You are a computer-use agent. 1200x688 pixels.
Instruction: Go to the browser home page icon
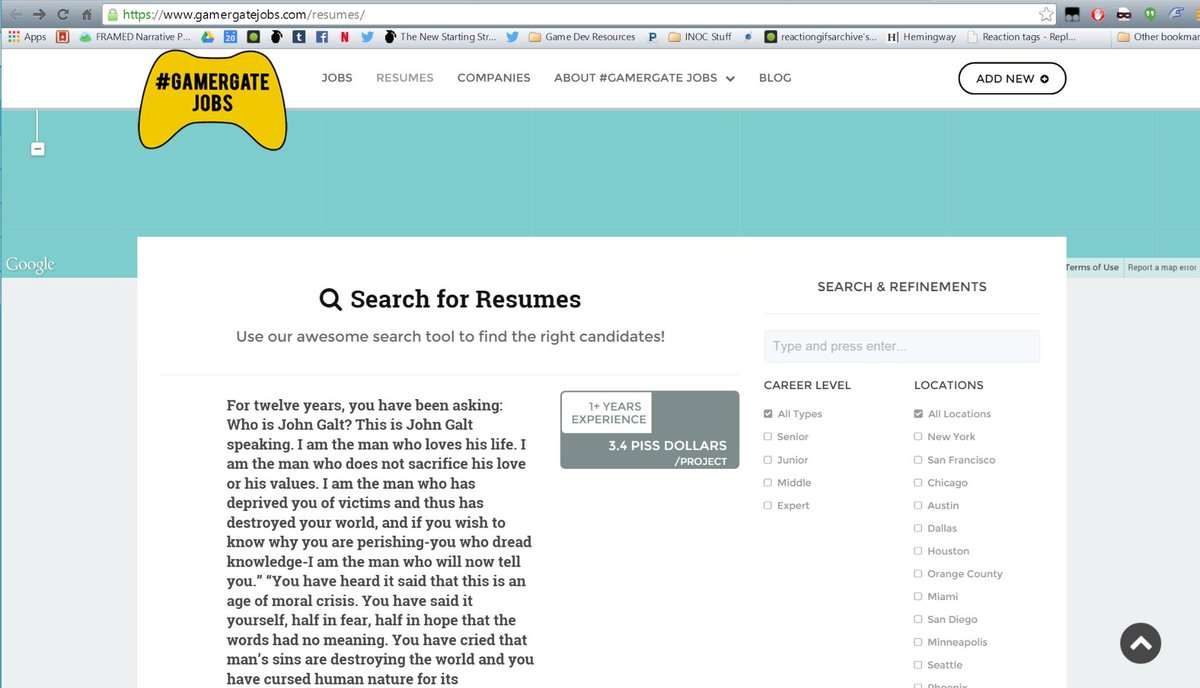click(88, 14)
